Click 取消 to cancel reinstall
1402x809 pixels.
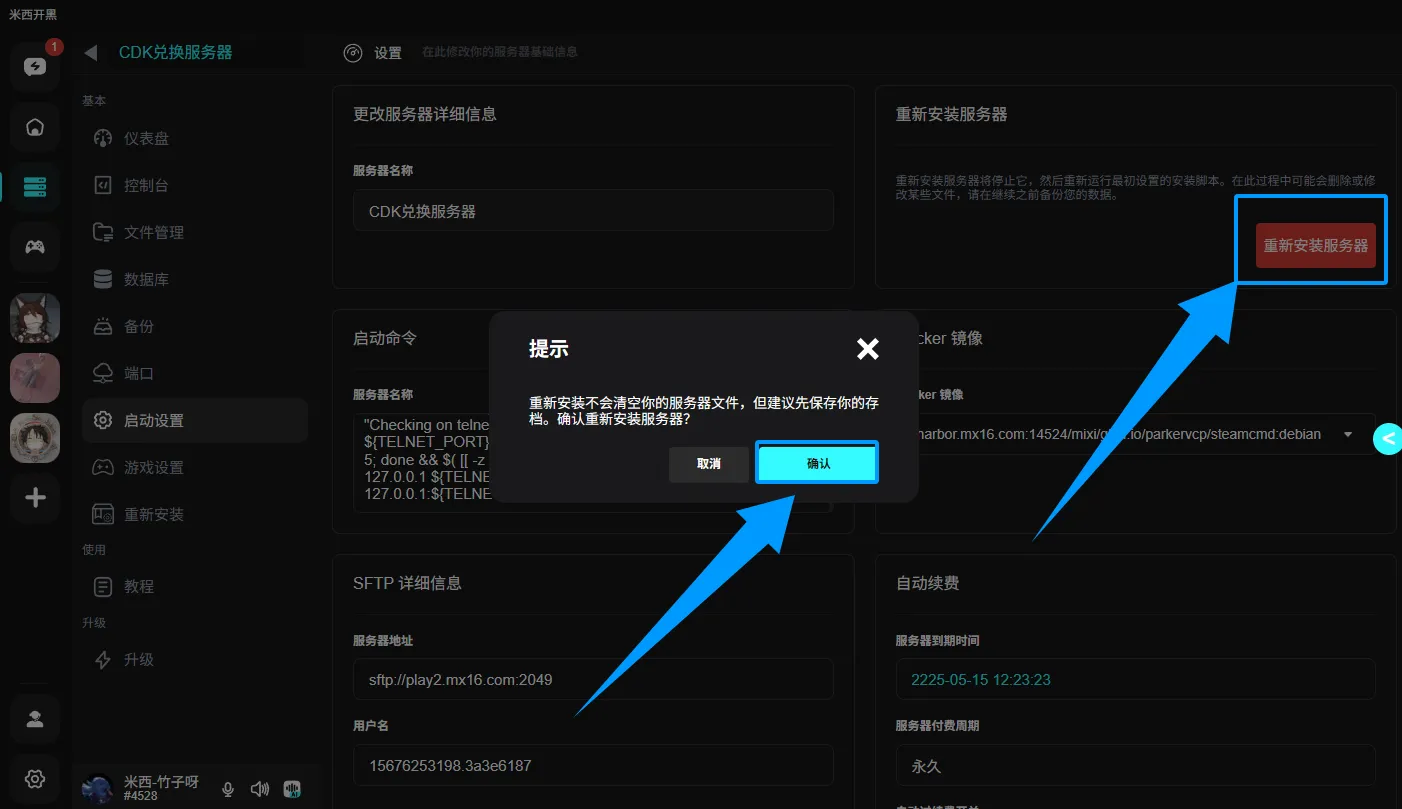pyautogui.click(x=709, y=464)
